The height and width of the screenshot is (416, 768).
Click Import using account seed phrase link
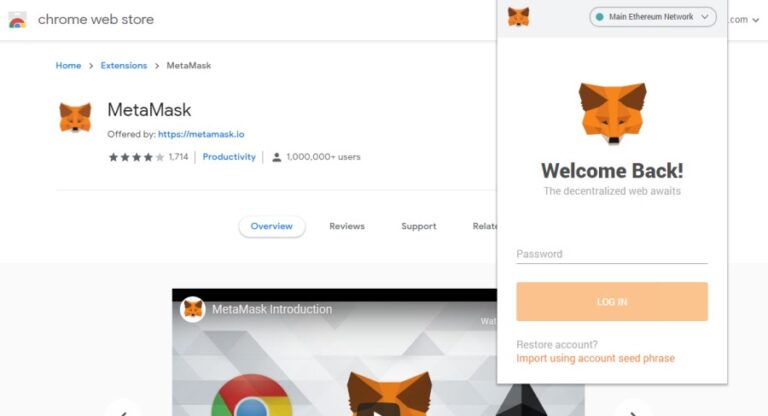click(596, 359)
